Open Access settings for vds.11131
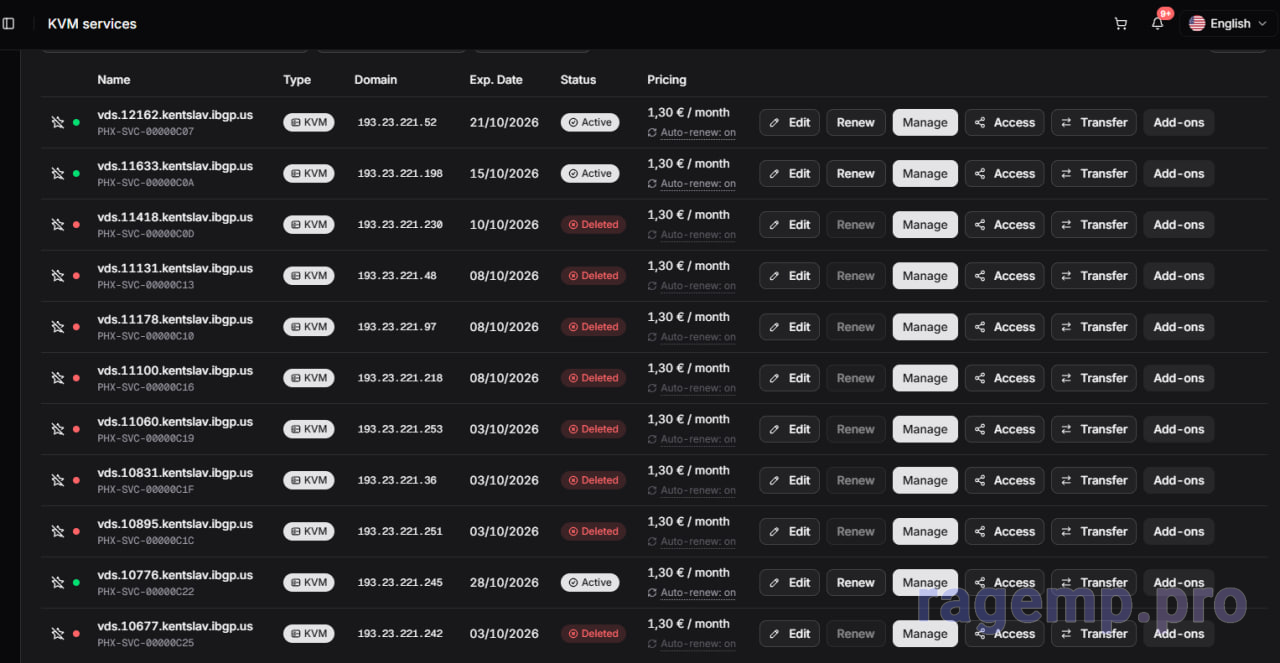This screenshot has width=1280, height=663. [1005, 276]
